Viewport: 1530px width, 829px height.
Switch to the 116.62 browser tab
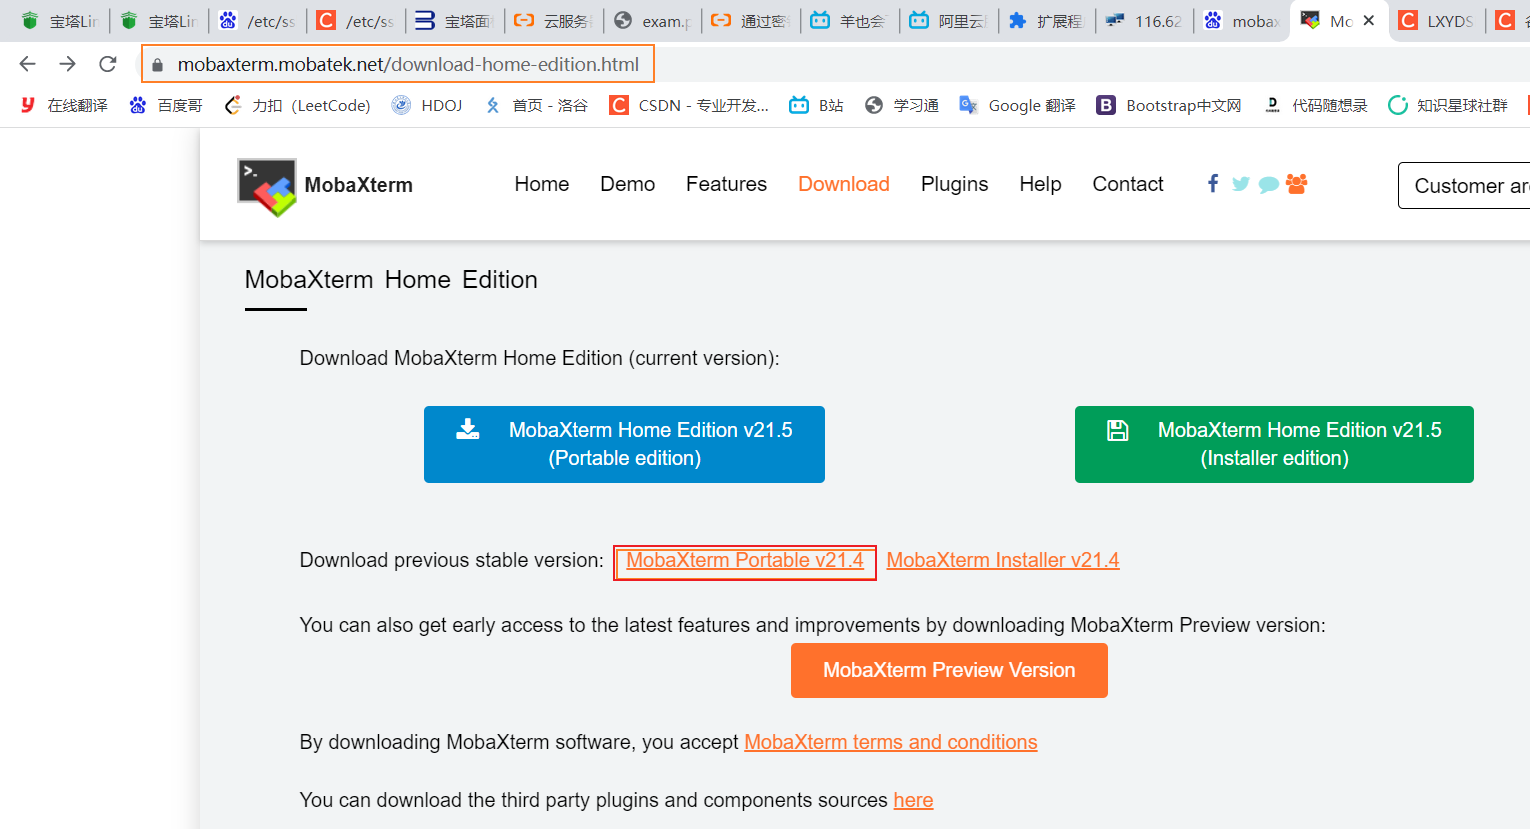(1146, 21)
